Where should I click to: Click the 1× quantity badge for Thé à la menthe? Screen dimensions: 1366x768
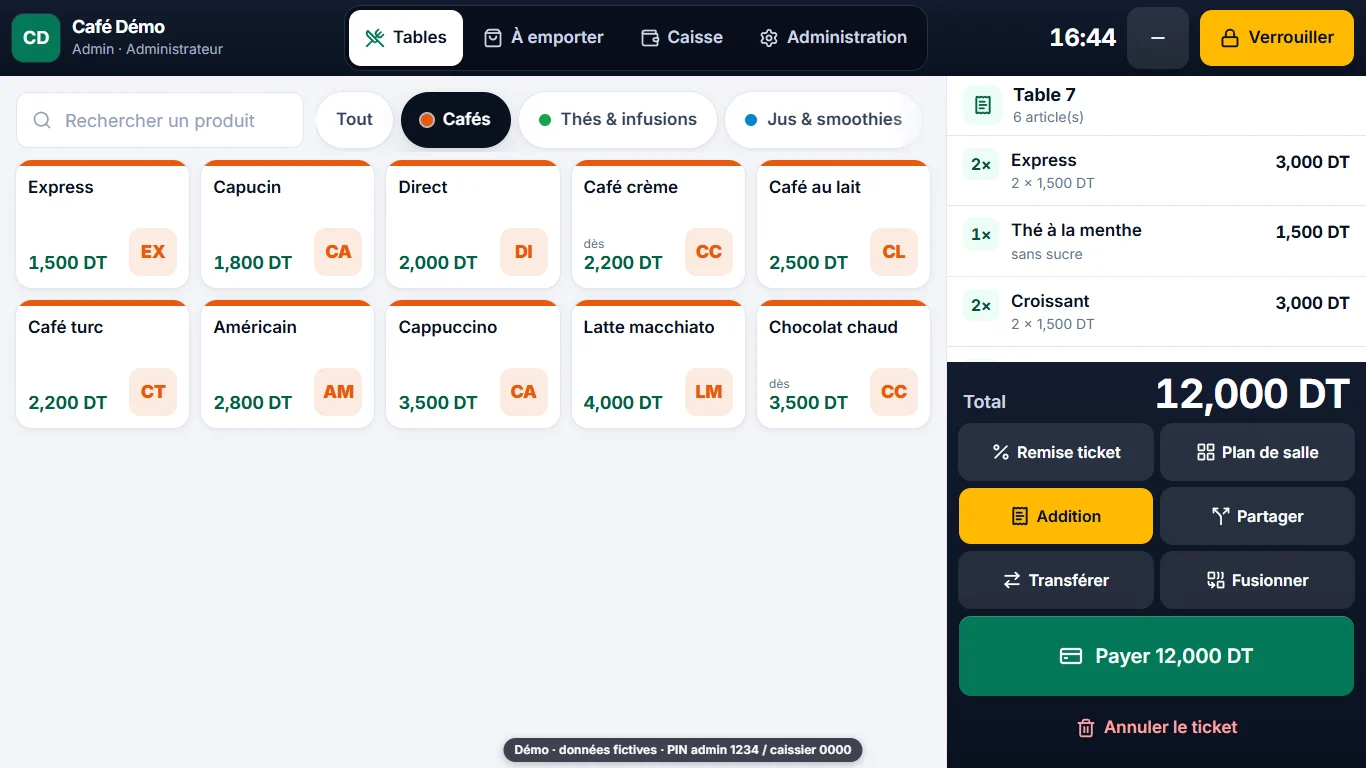[981, 235]
